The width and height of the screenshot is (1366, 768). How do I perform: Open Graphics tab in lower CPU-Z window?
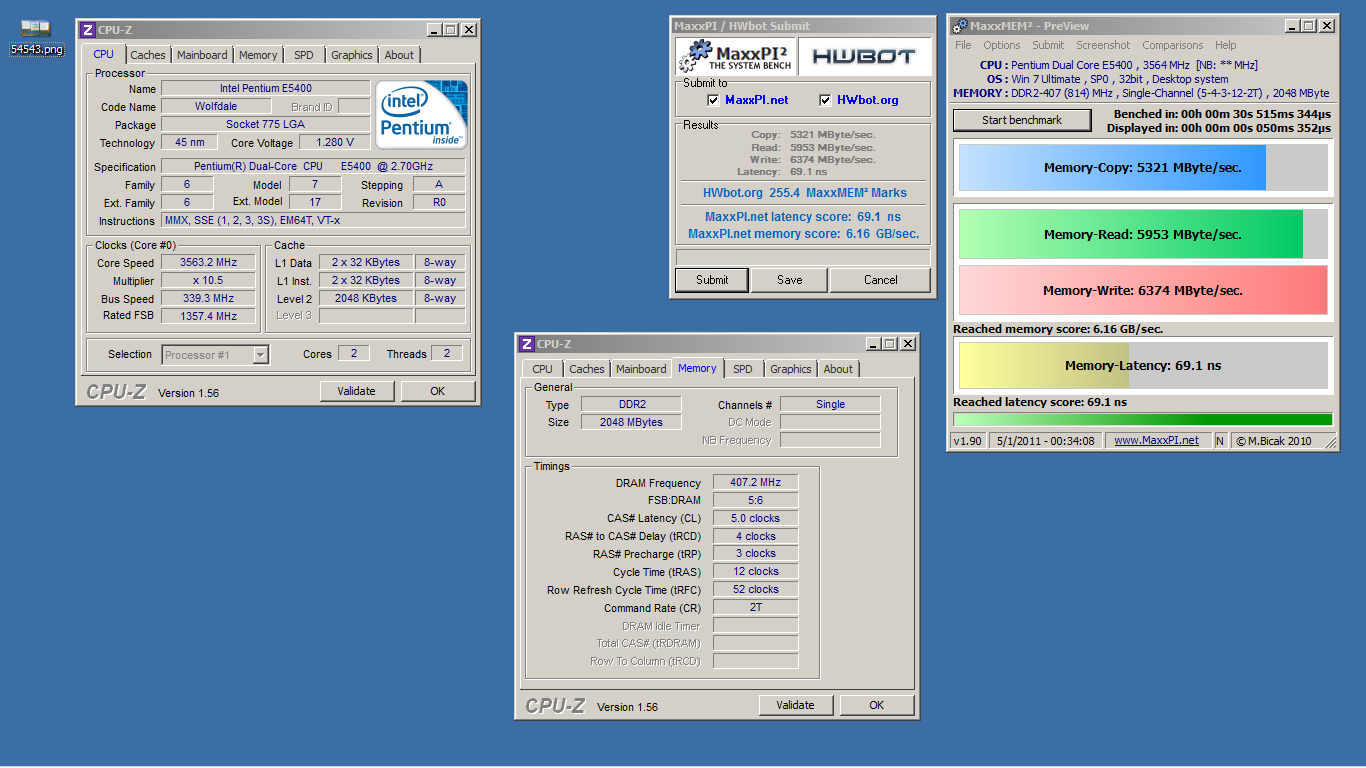791,369
